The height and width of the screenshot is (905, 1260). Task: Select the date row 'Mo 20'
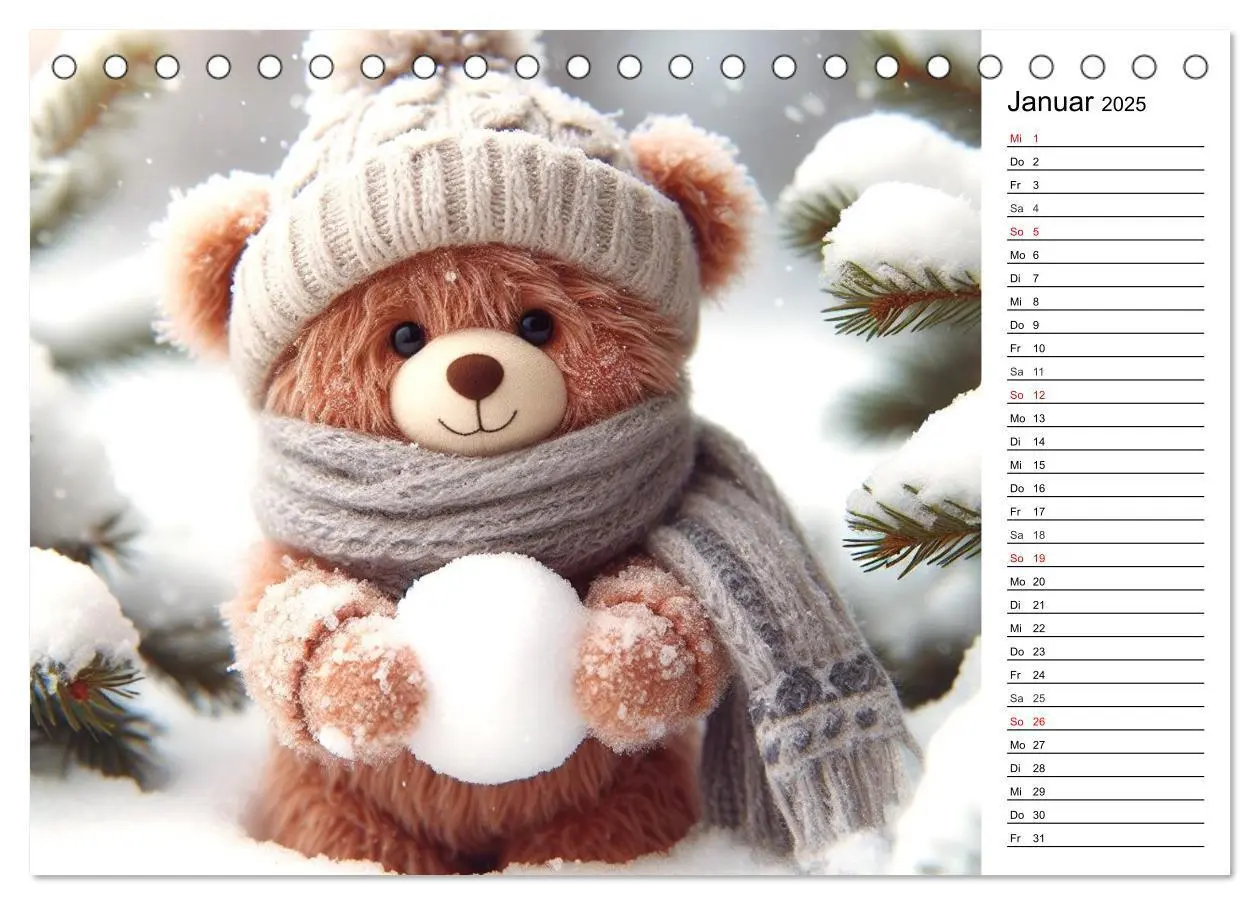1105,581
